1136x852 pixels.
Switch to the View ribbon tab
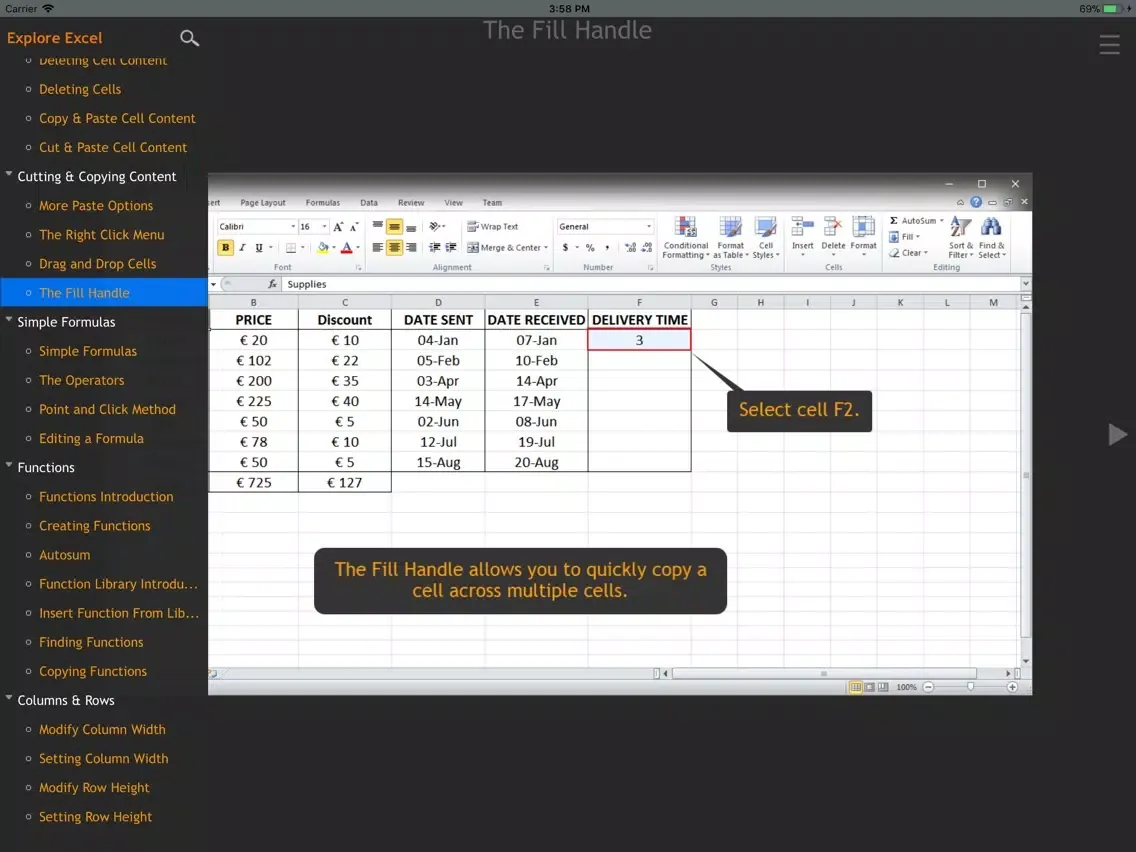pyautogui.click(x=454, y=203)
